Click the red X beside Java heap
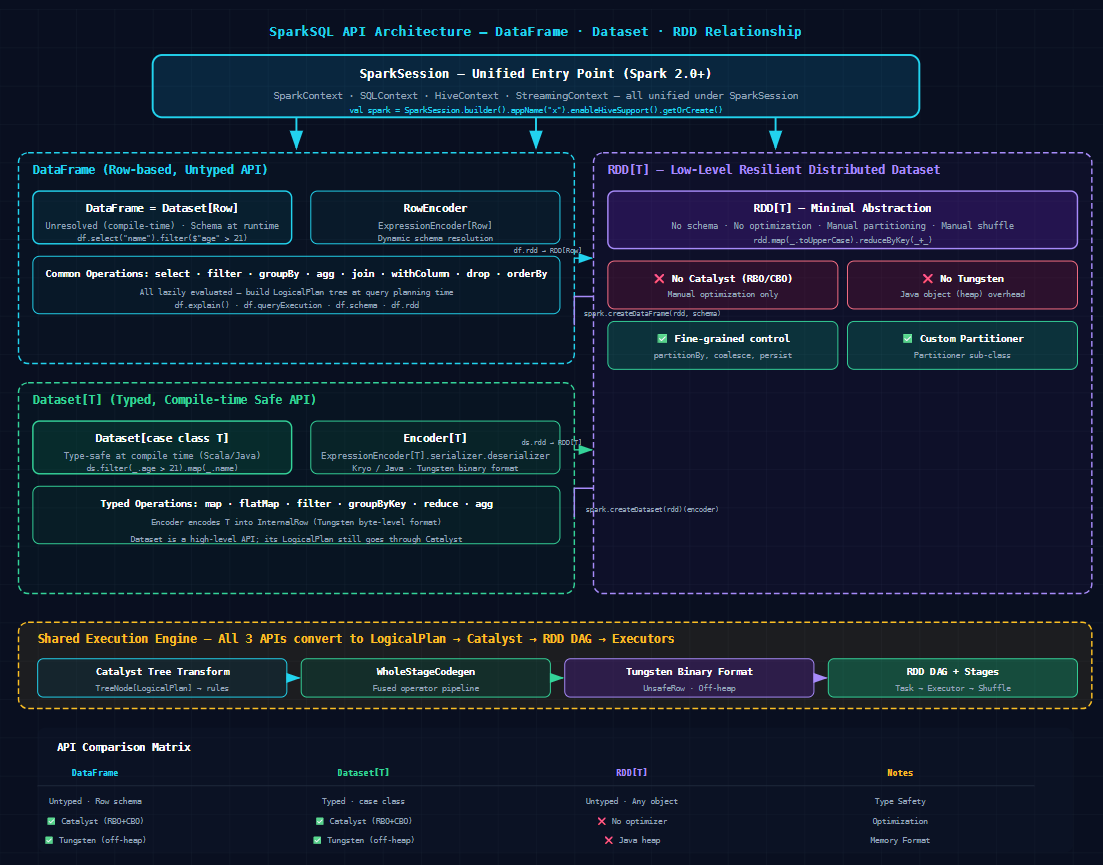Screen dimensions: 1103x865 click(x=608, y=840)
